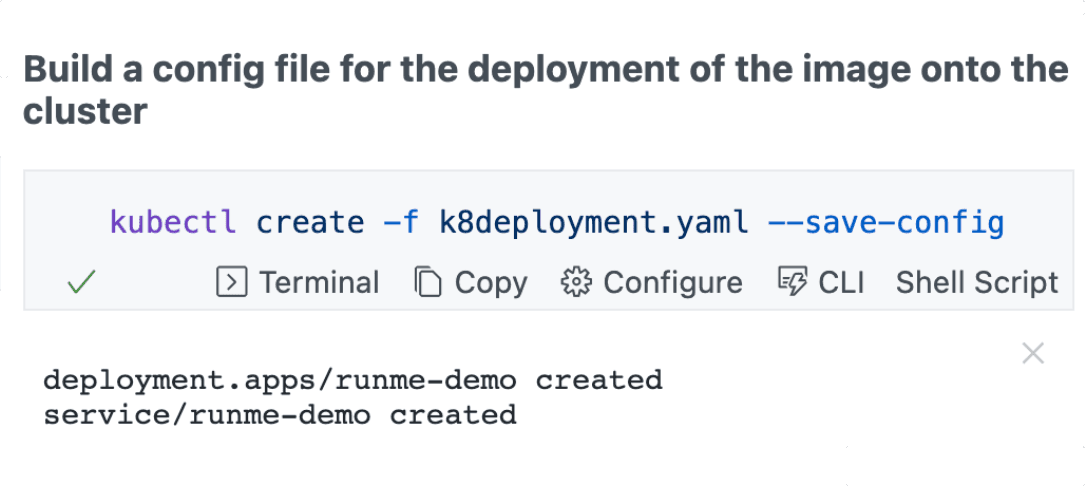Click the green success checkmark icon

point(81,283)
